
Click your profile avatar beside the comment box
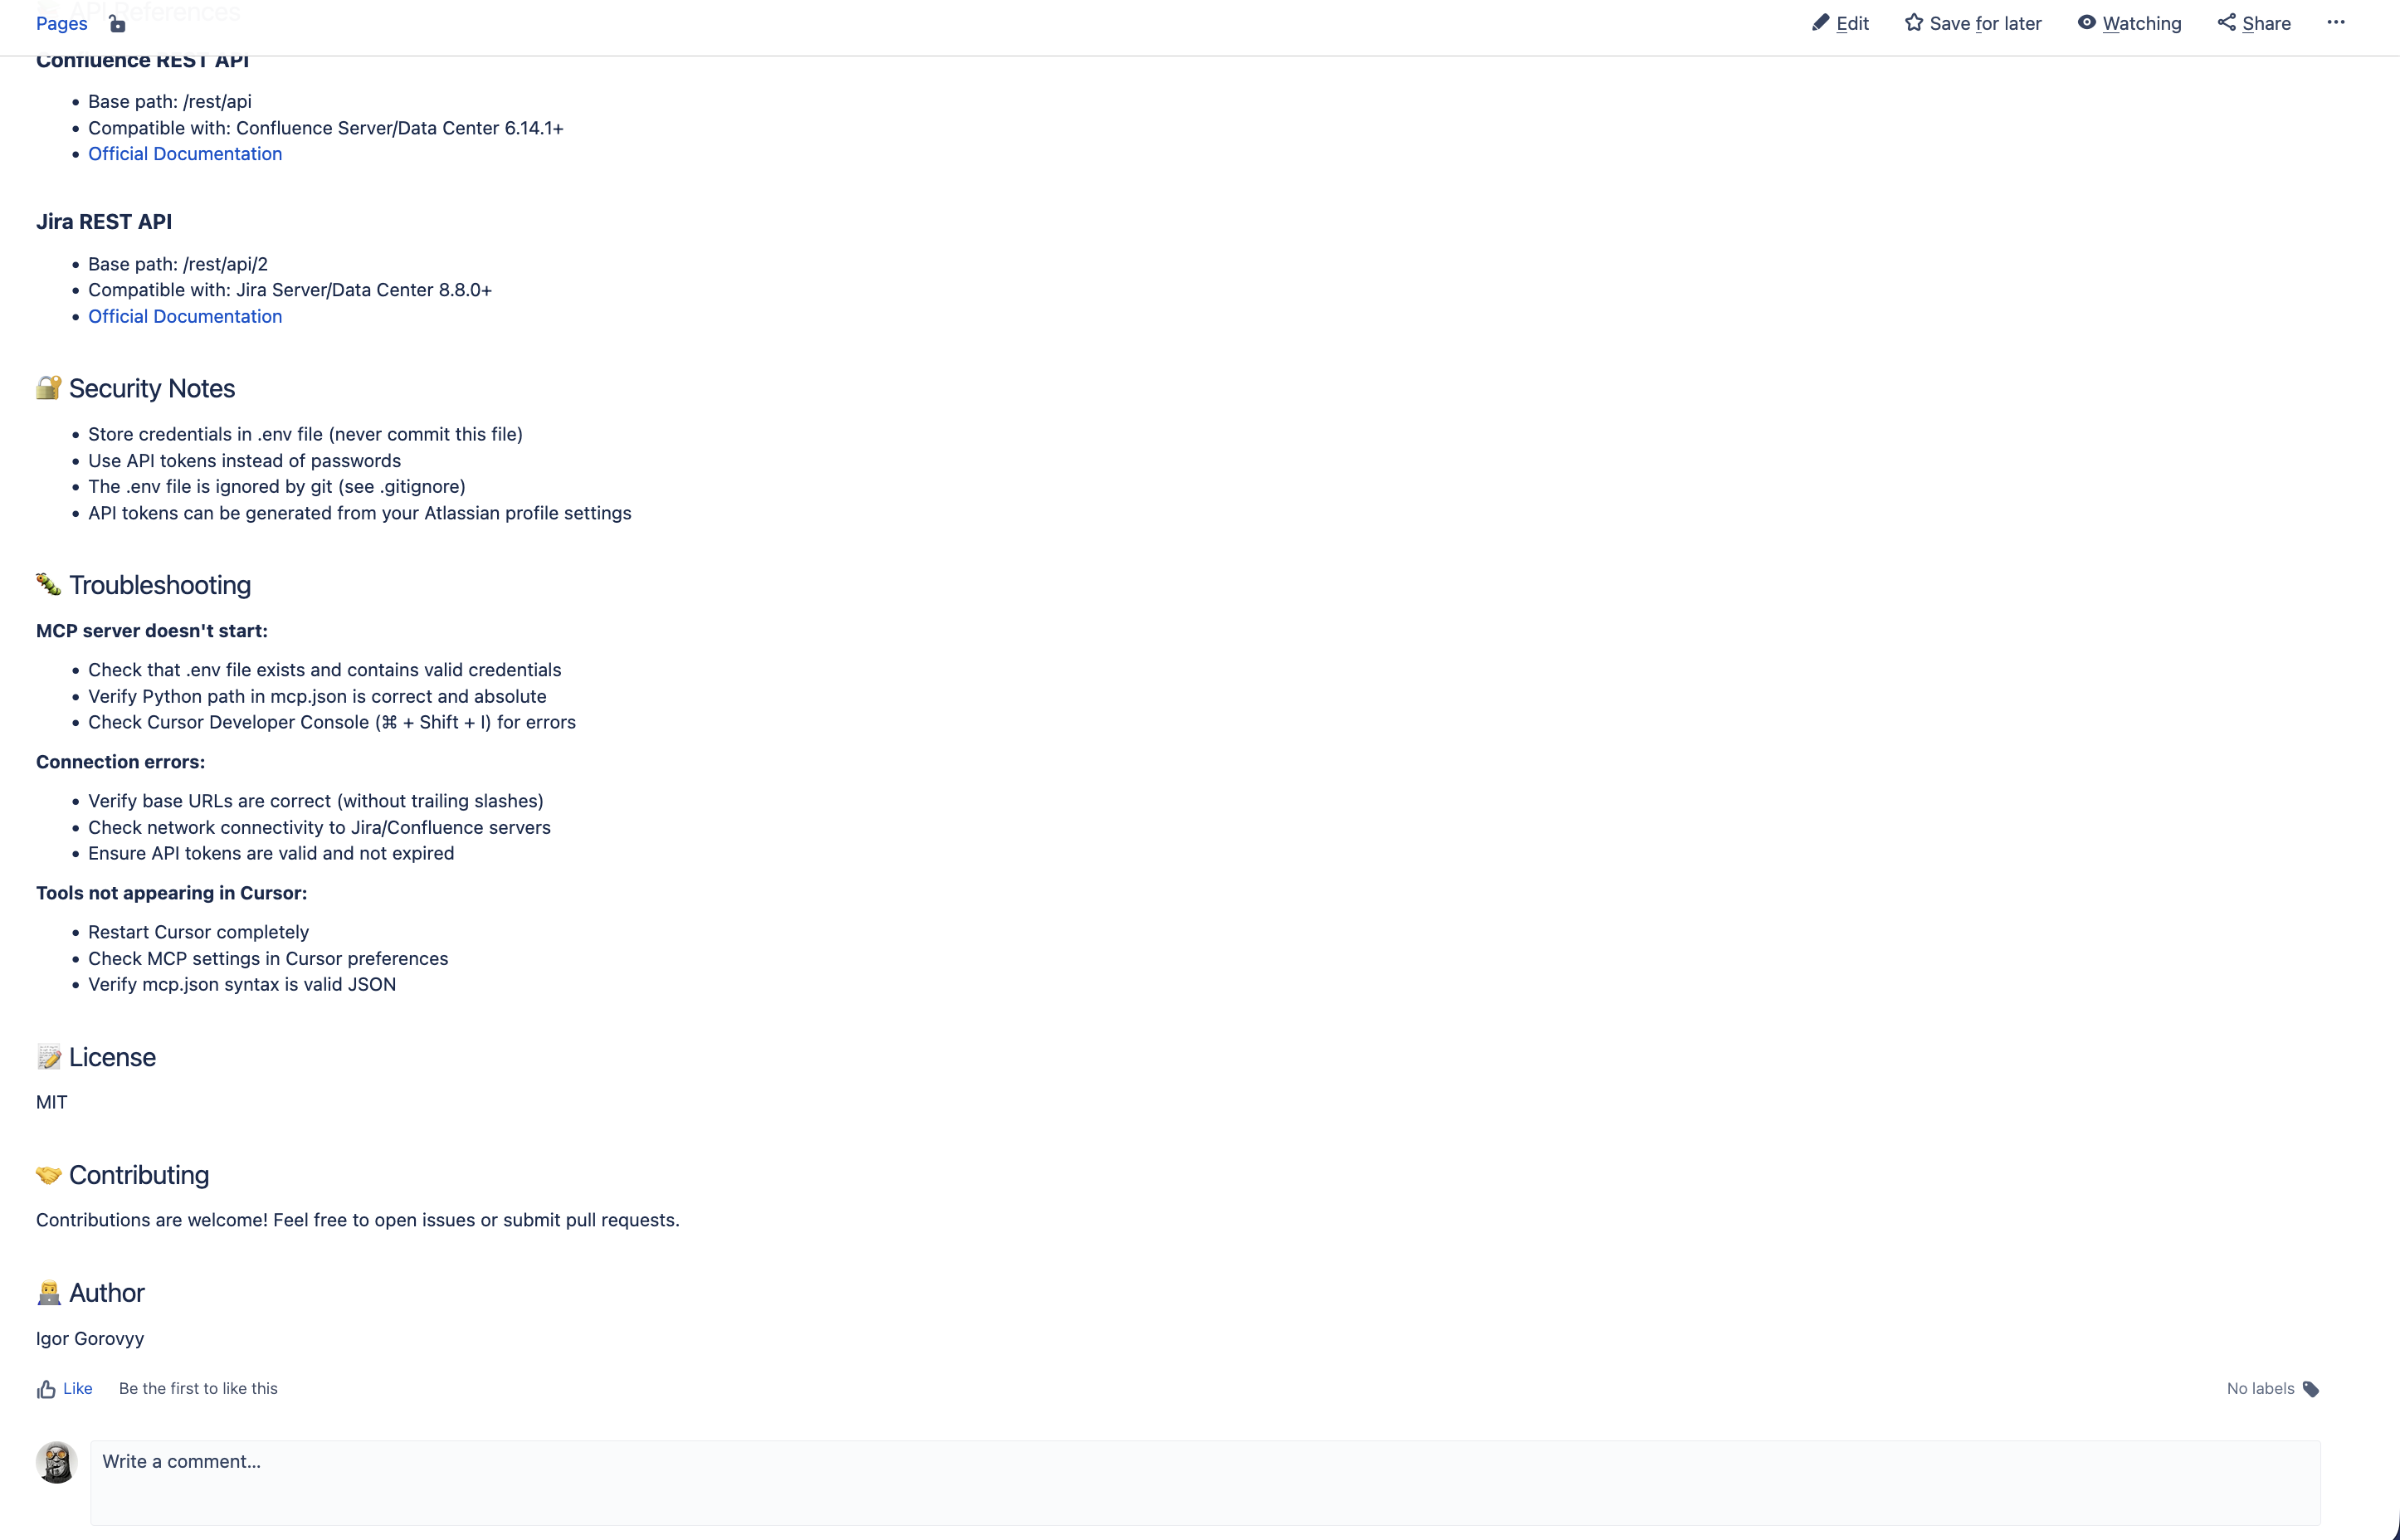coord(56,1461)
